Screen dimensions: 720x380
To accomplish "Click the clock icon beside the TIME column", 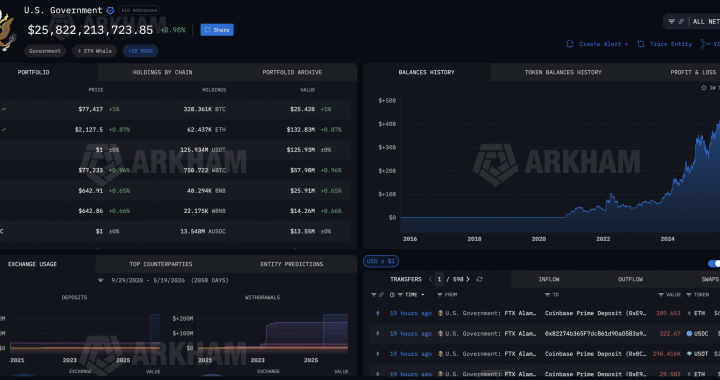I will 392,295.
